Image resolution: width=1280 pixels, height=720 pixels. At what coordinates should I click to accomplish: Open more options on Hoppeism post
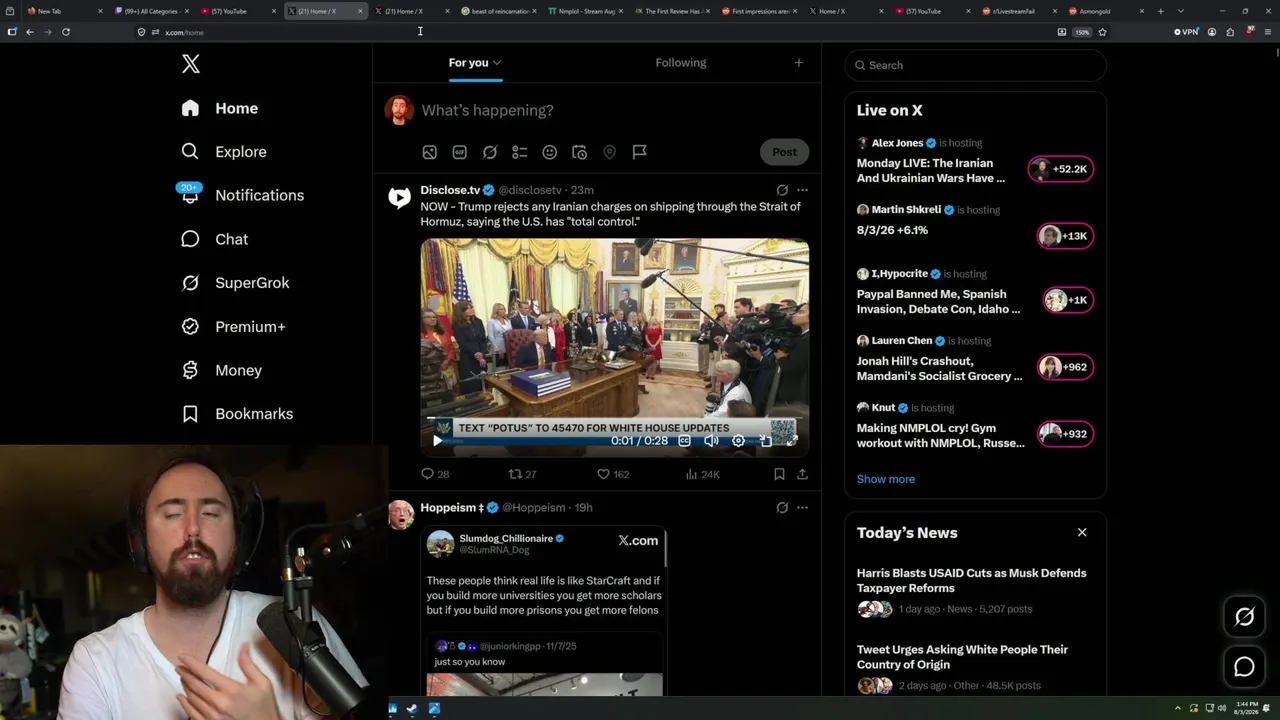[802, 508]
